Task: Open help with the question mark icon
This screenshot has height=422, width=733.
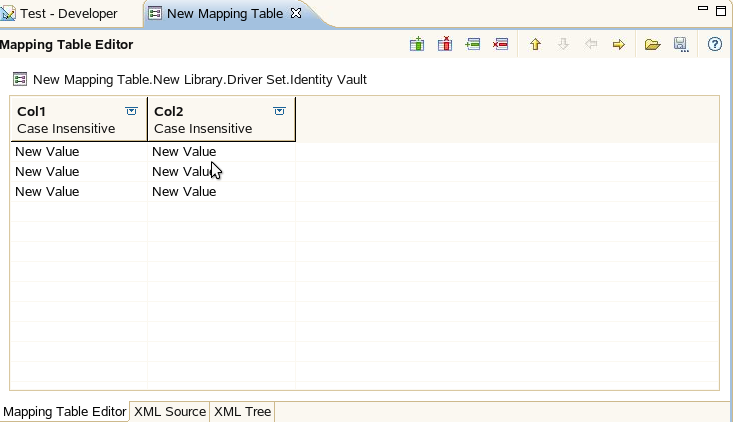Action: coord(715,44)
